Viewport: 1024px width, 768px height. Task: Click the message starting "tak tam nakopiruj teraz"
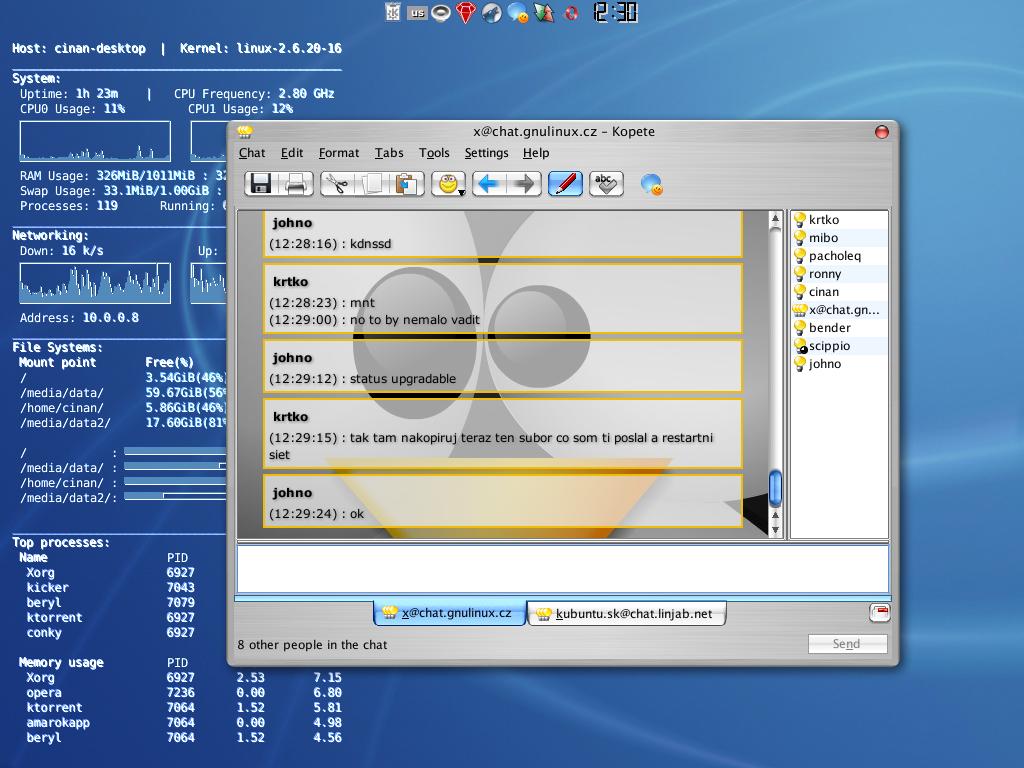click(x=491, y=446)
